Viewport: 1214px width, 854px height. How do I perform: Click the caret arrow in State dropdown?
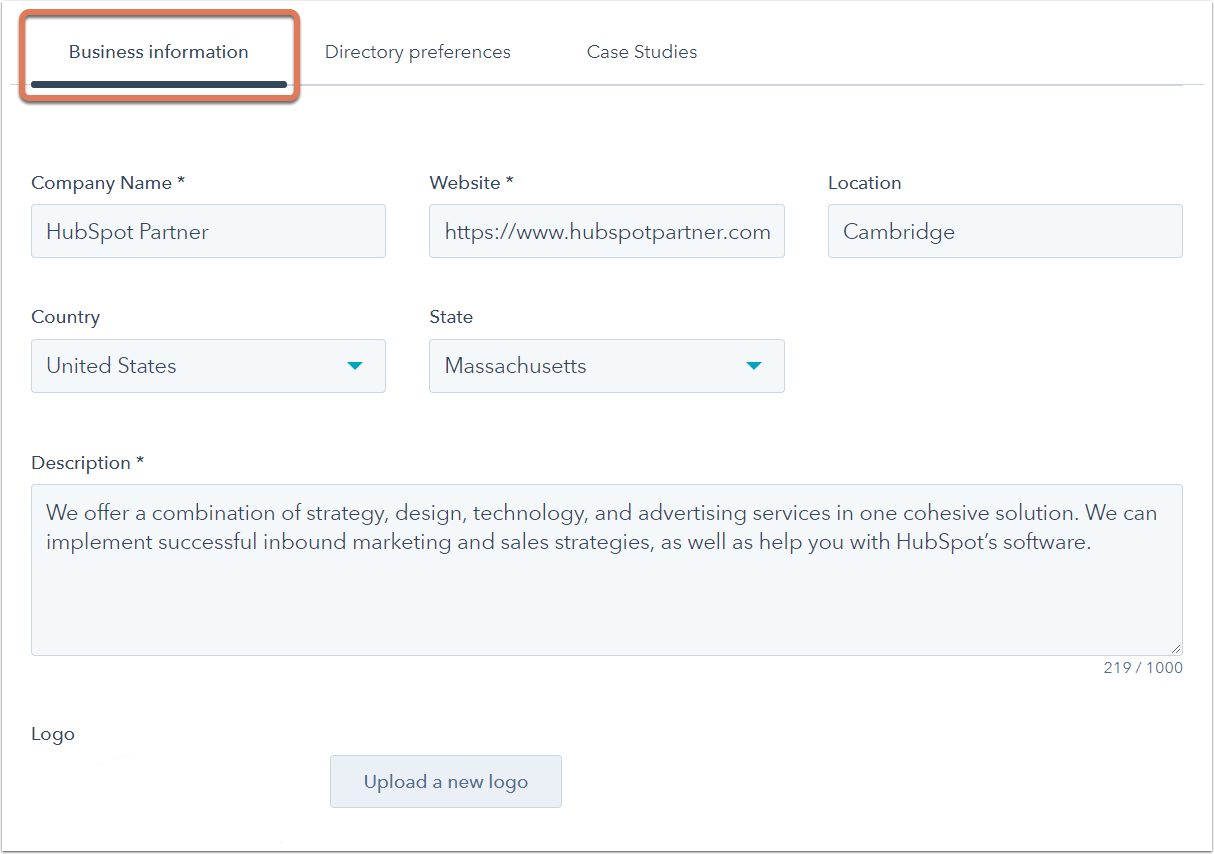tap(754, 366)
